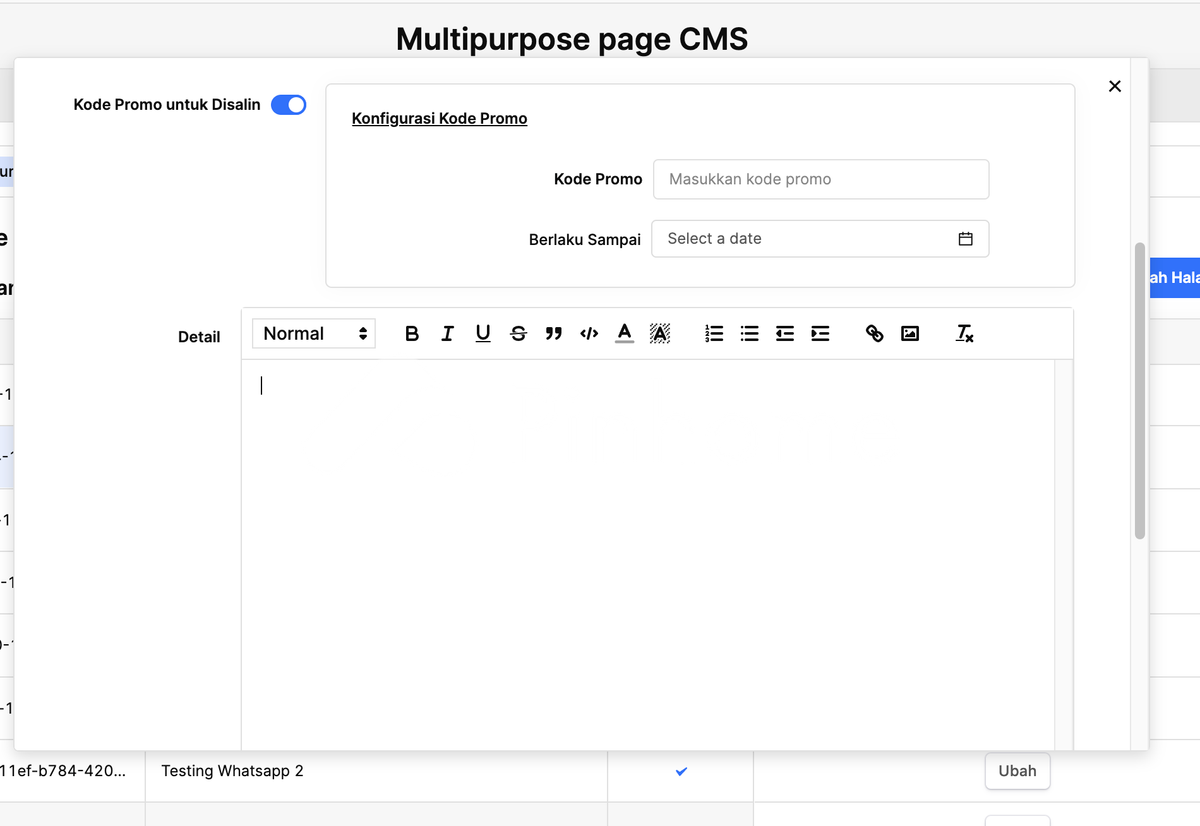Insert a hyperlink in the editor
The height and width of the screenshot is (826, 1200).
874,334
